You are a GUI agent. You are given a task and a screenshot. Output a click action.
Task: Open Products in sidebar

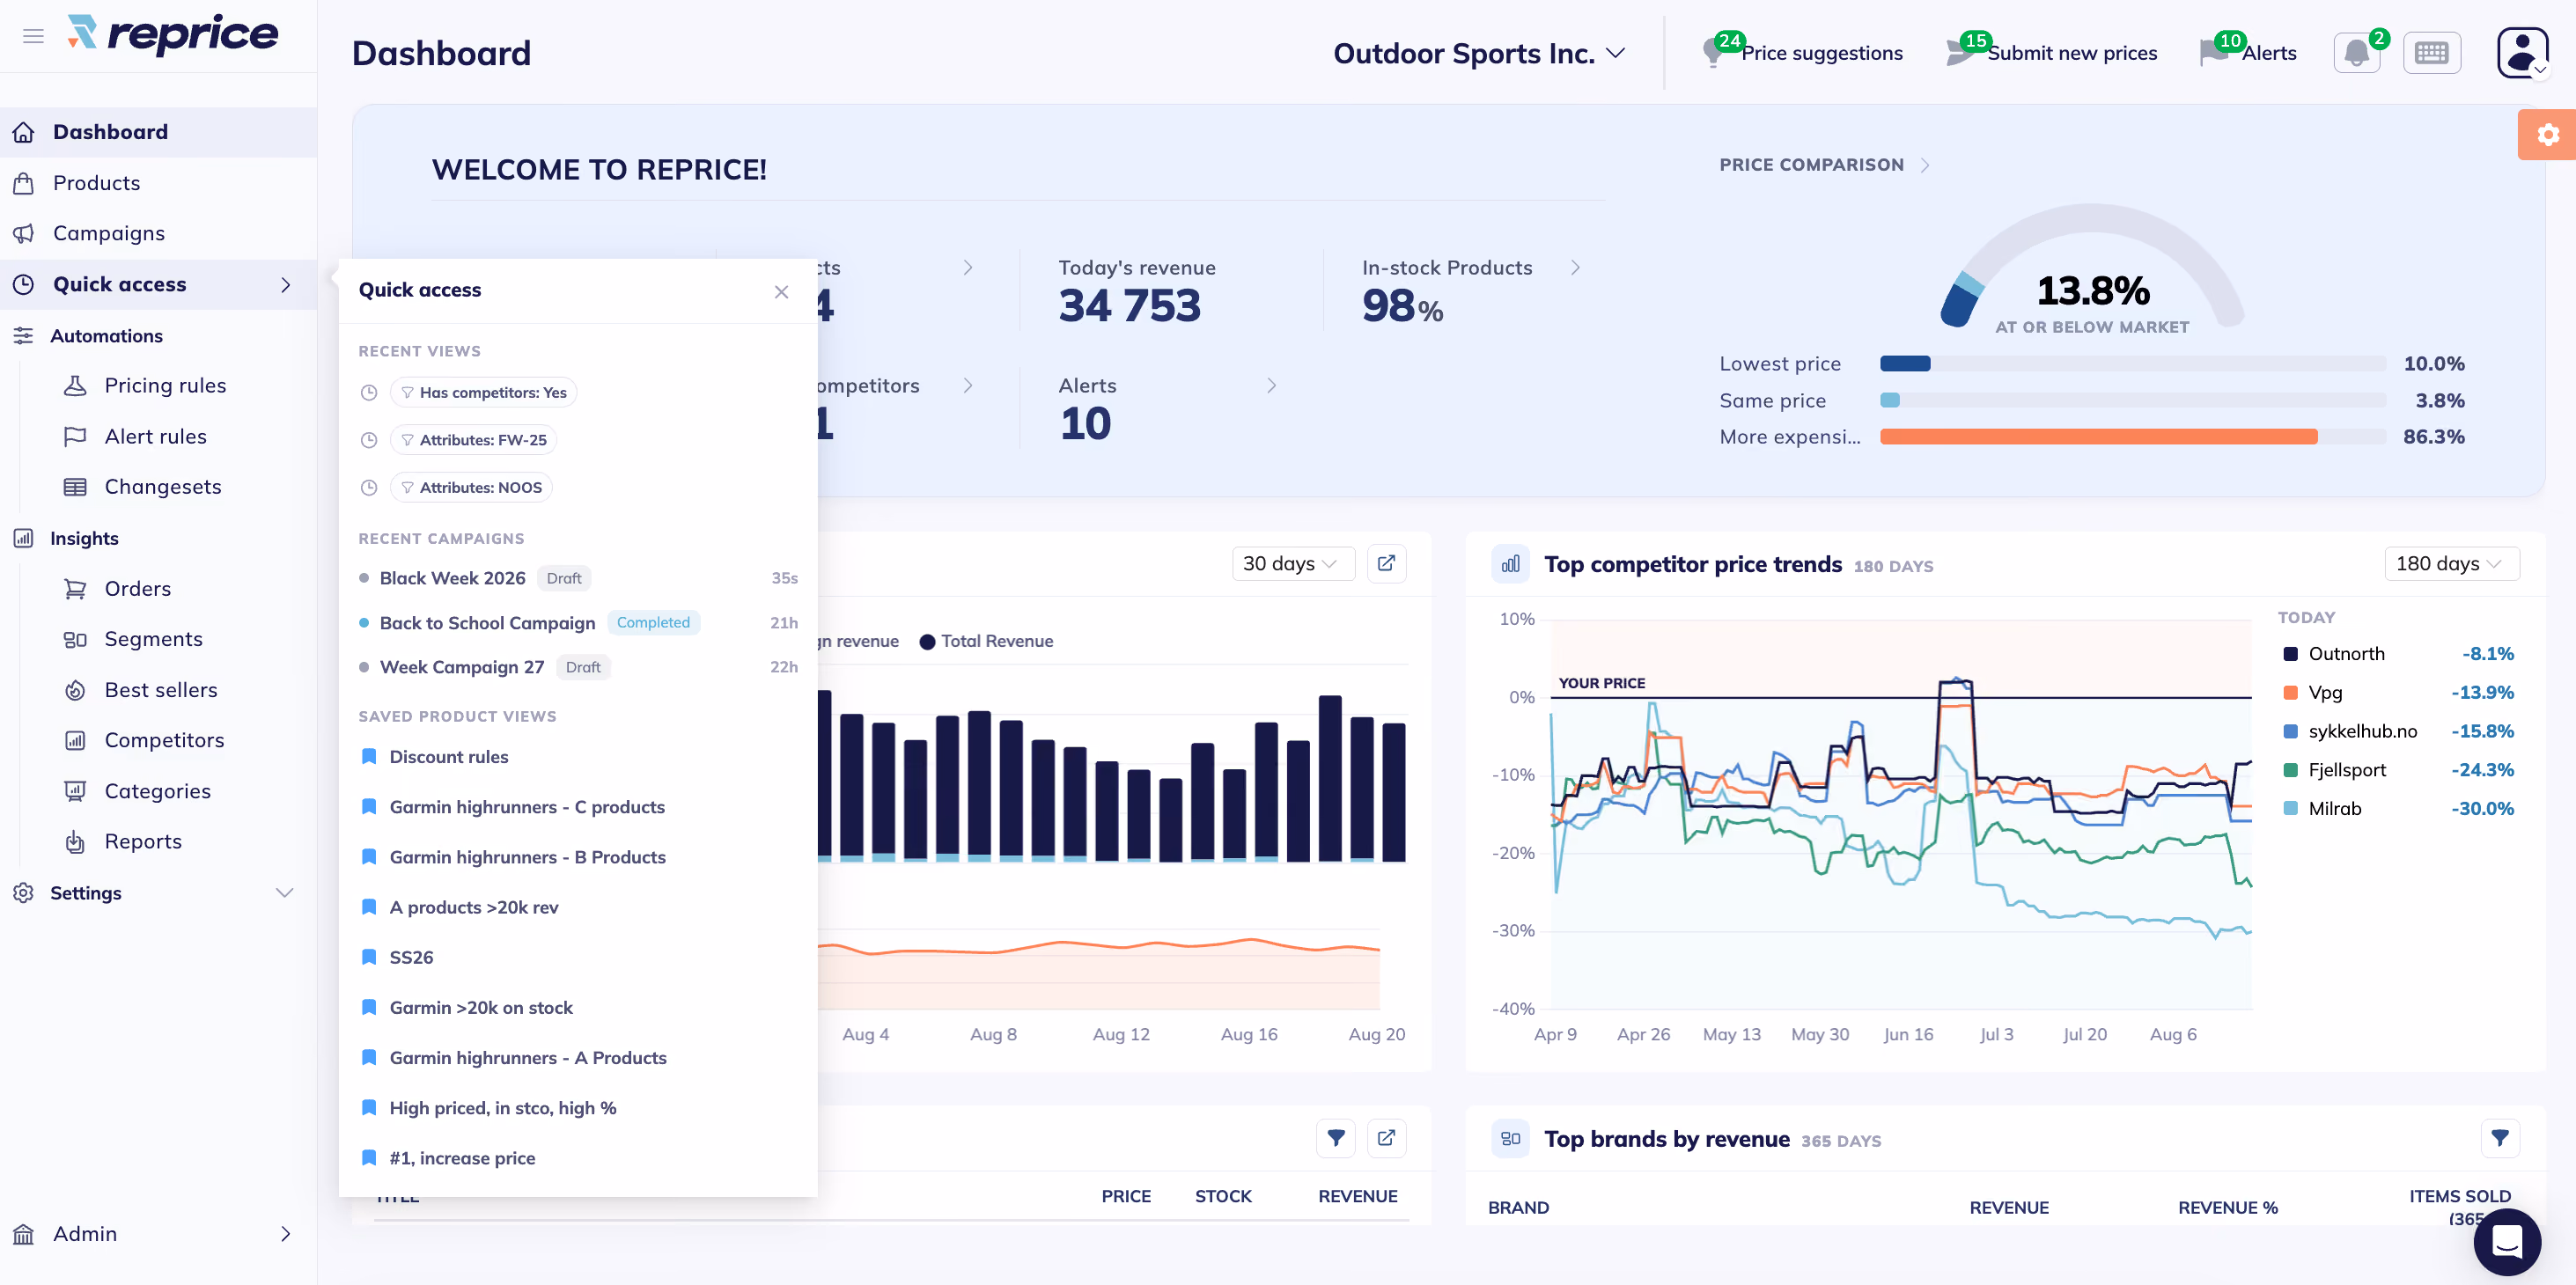point(158,183)
